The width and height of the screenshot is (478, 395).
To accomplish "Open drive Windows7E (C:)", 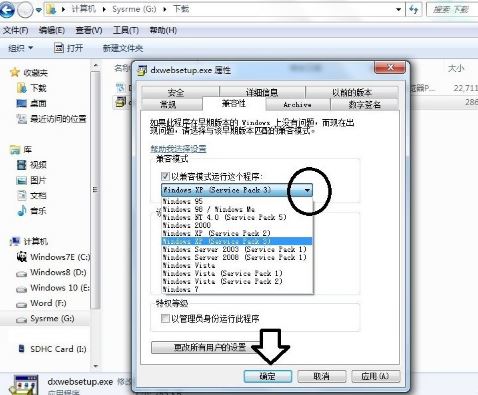I will (x=53, y=257).
